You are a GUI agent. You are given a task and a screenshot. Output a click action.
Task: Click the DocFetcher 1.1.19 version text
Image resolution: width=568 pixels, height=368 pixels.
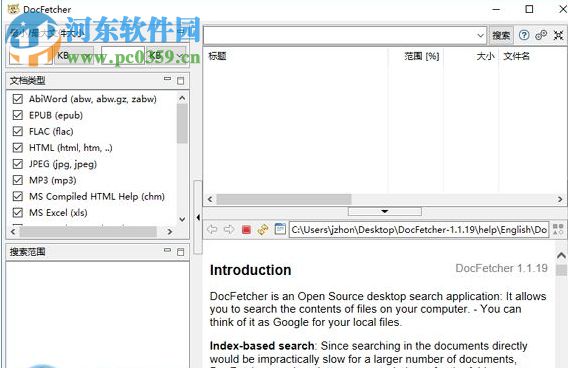point(501,268)
